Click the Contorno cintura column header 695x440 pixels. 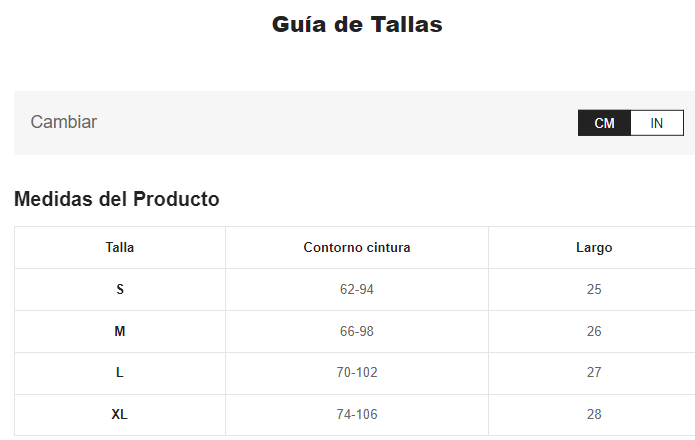point(357,247)
